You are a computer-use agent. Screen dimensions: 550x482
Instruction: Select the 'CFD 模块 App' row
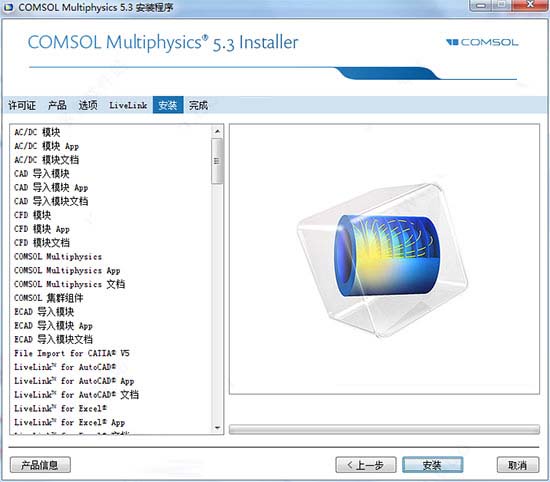(x=111, y=229)
